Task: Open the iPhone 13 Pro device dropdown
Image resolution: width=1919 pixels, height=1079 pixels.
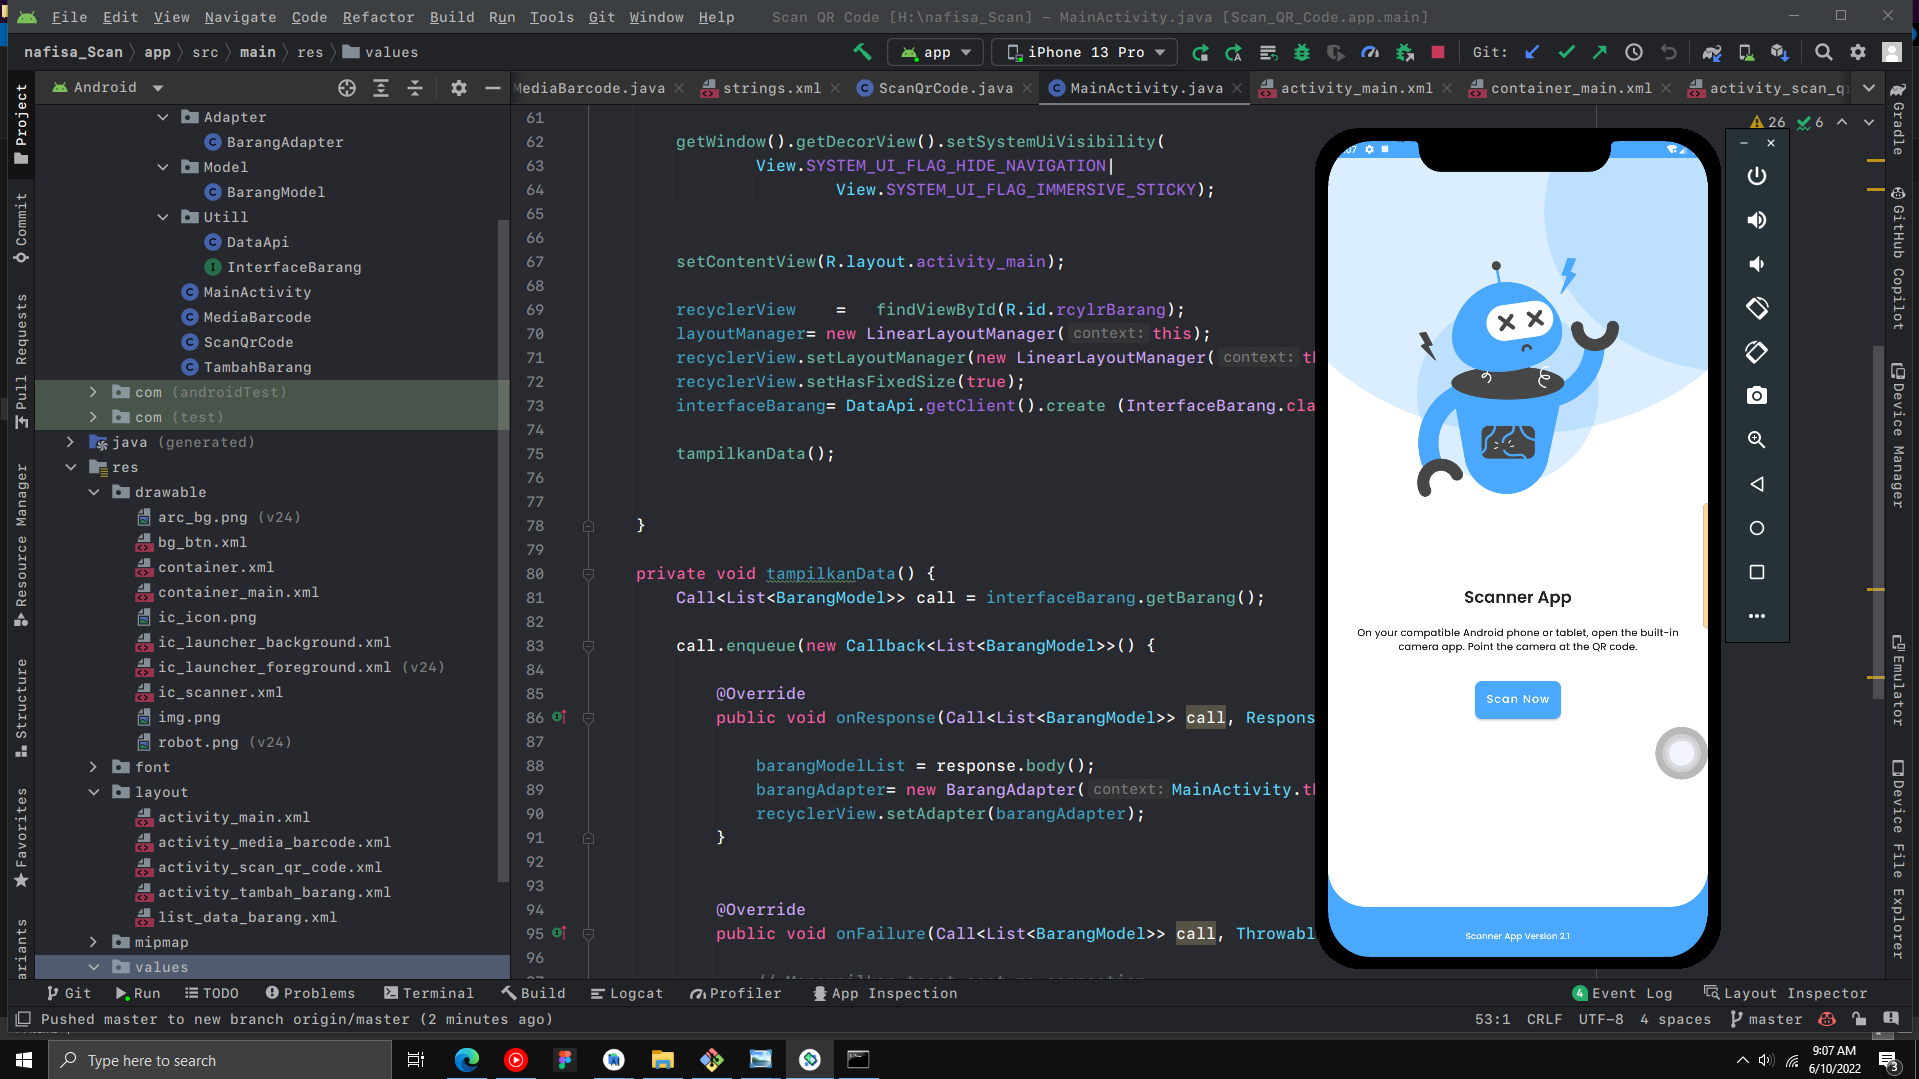Action: coord(1086,52)
